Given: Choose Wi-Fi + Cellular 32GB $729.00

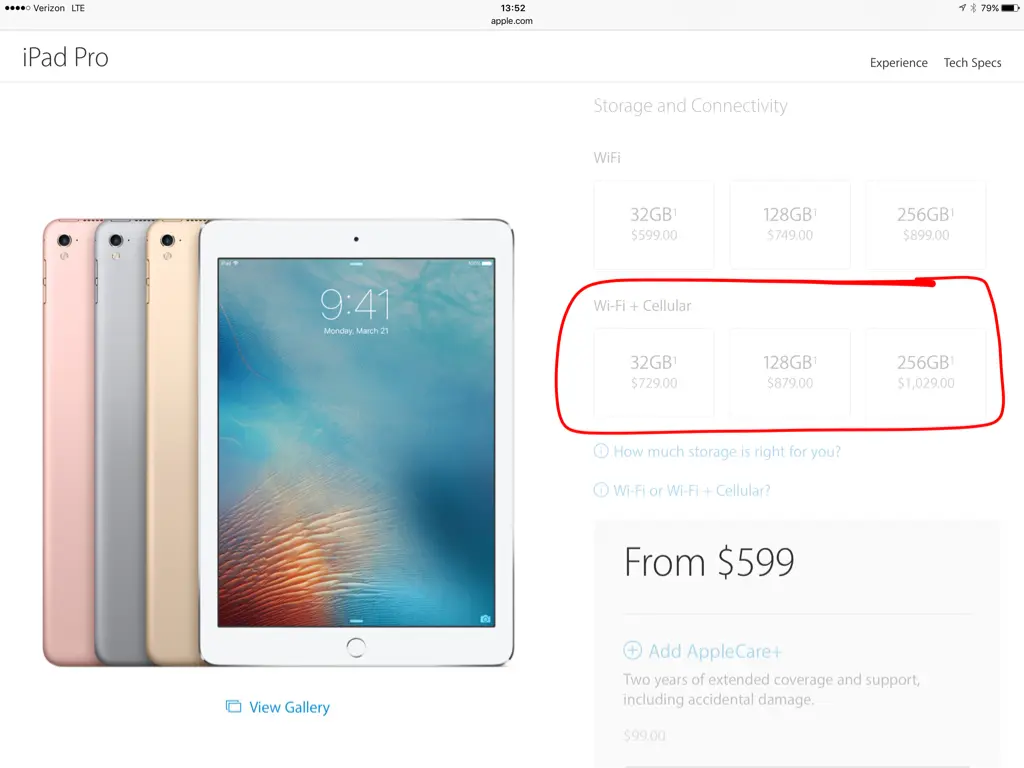Looking at the screenshot, I should point(654,373).
